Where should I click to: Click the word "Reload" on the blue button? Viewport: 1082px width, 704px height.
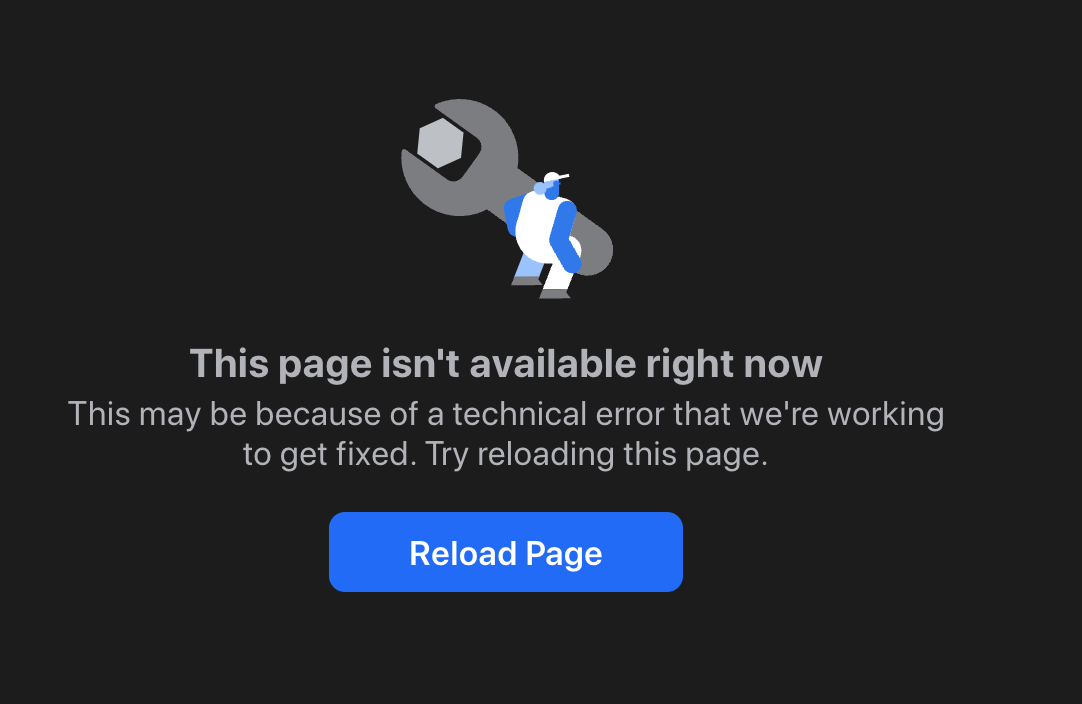[x=463, y=554]
